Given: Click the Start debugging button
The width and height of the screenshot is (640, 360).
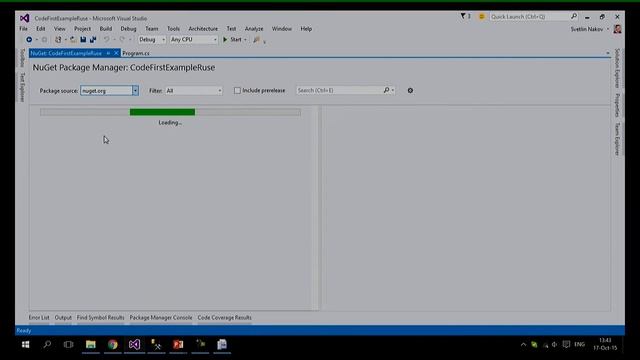Looking at the screenshot, I should pos(232,40).
